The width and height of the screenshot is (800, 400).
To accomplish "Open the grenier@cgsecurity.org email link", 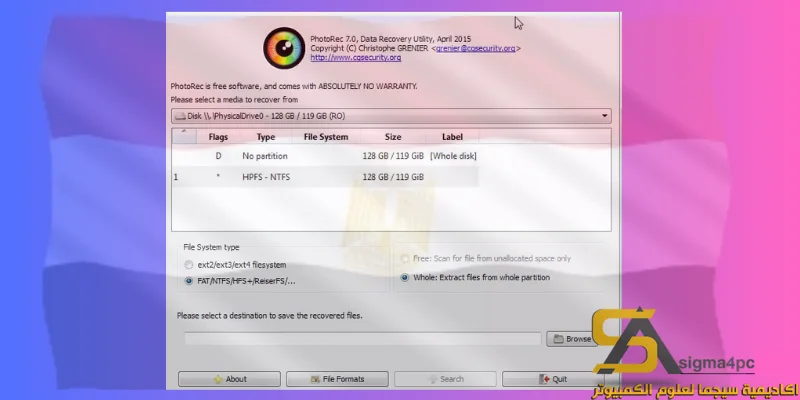I will [x=476, y=48].
